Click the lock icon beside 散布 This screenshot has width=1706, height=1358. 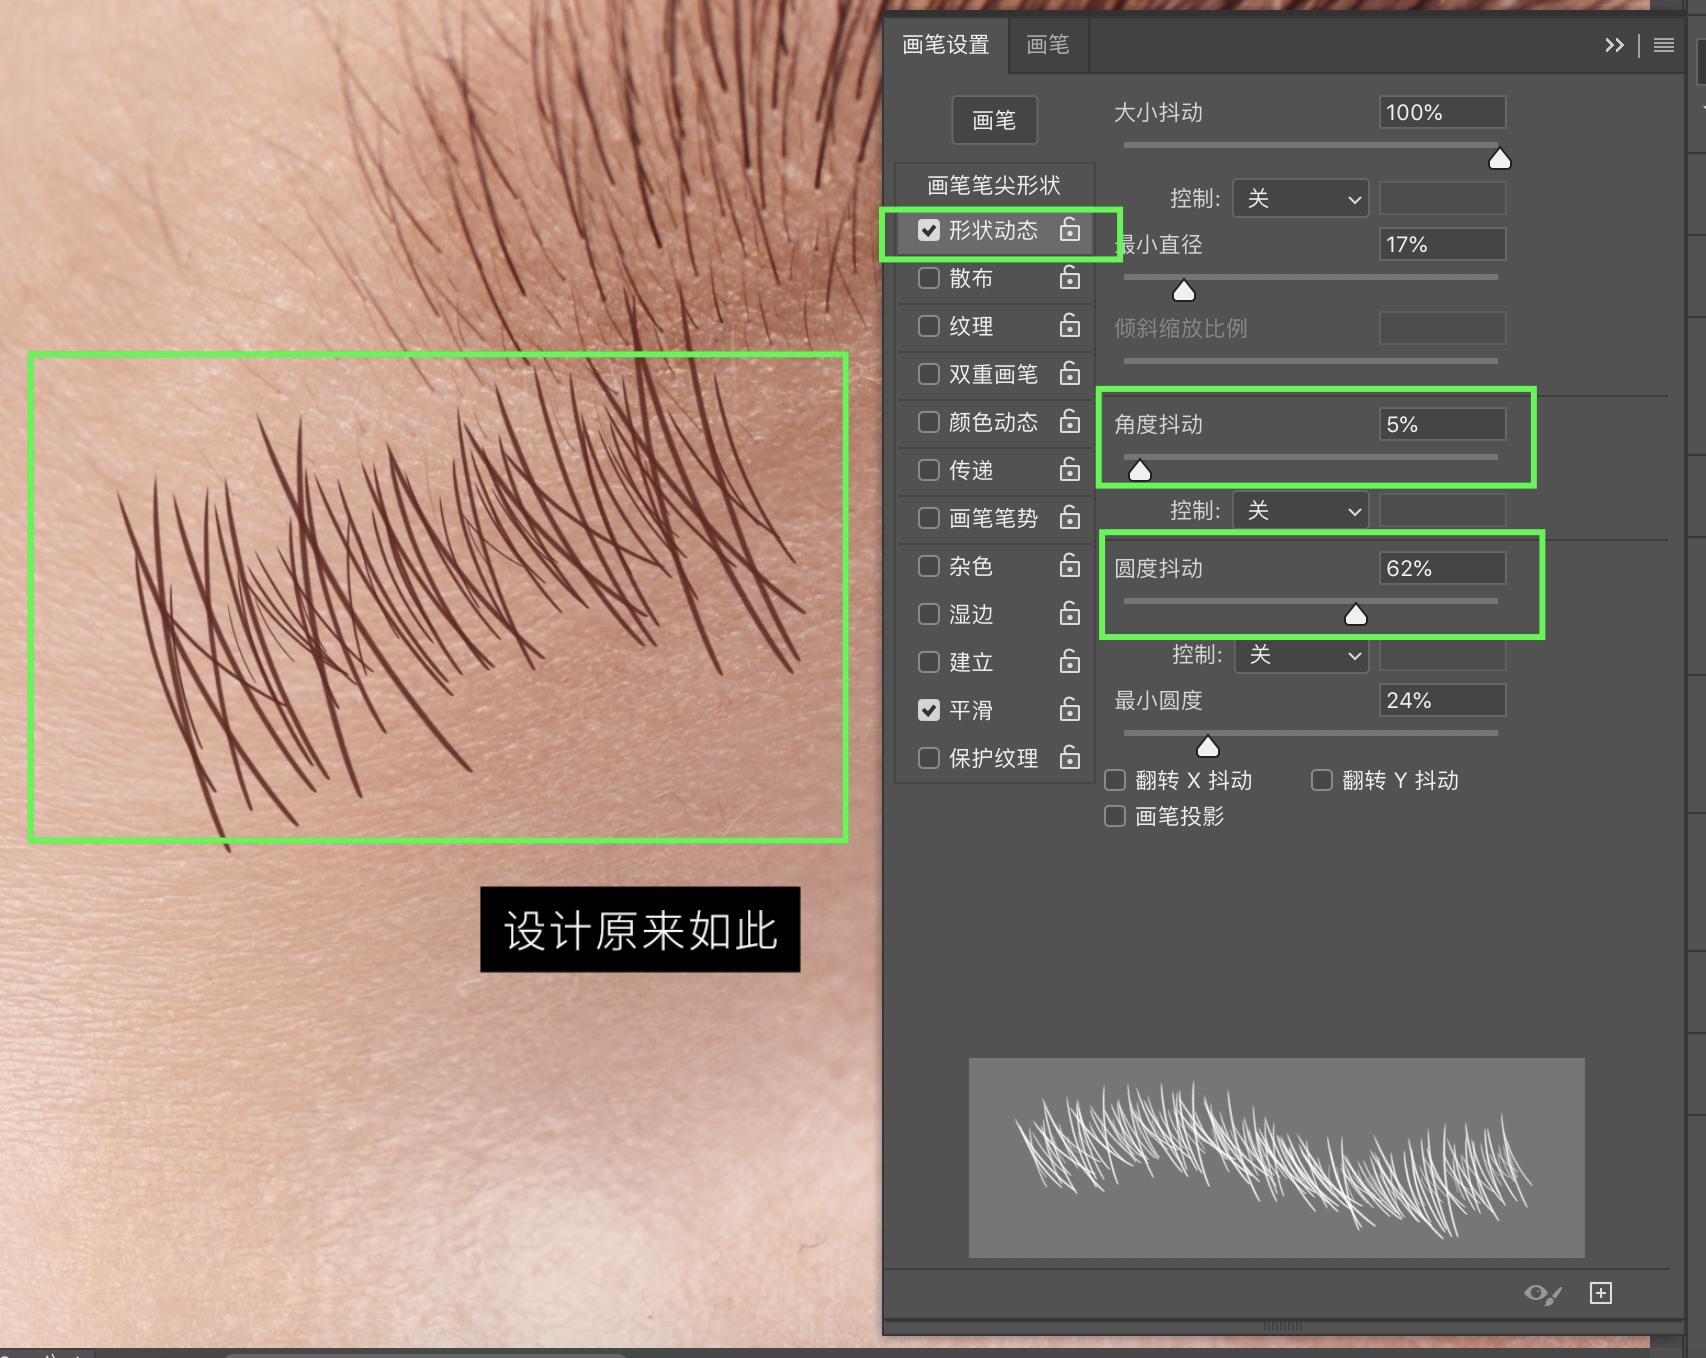tap(1070, 278)
